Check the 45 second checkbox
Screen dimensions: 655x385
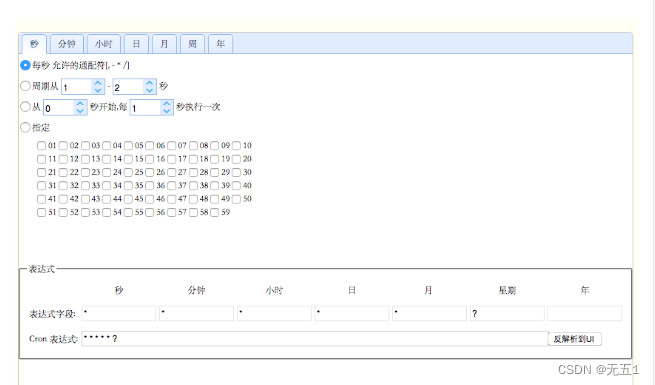128,199
